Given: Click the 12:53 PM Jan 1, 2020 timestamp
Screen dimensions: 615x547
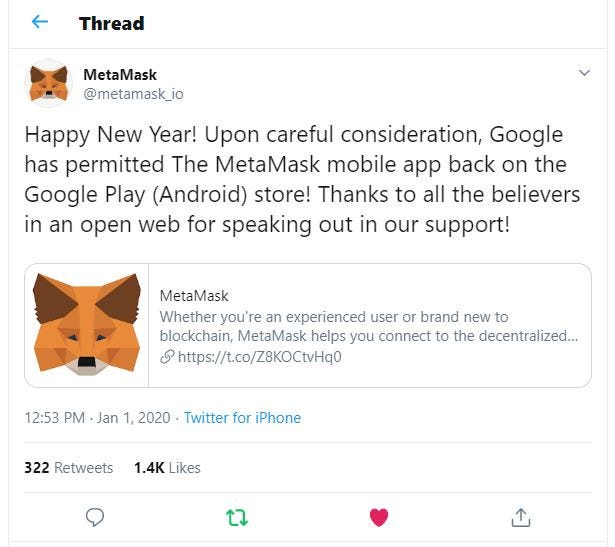Looking at the screenshot, I should (97, 418).
